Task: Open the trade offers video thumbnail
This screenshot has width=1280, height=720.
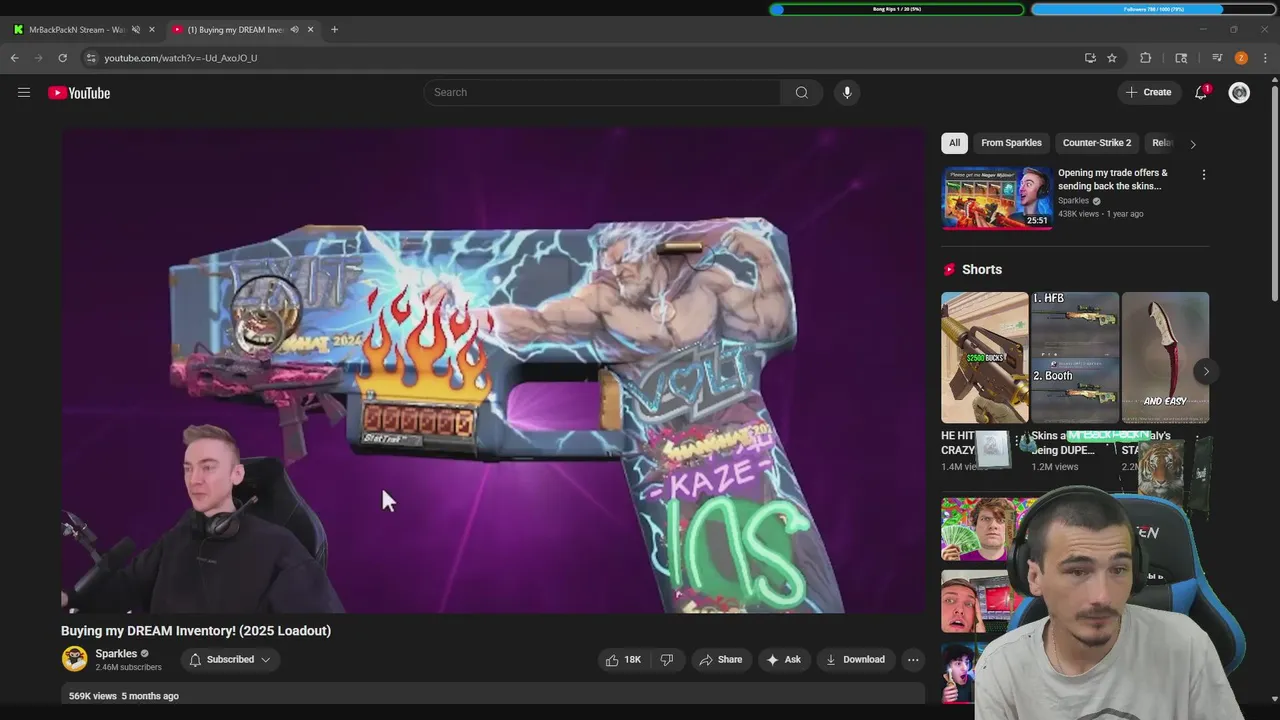Action: point(997,198)
